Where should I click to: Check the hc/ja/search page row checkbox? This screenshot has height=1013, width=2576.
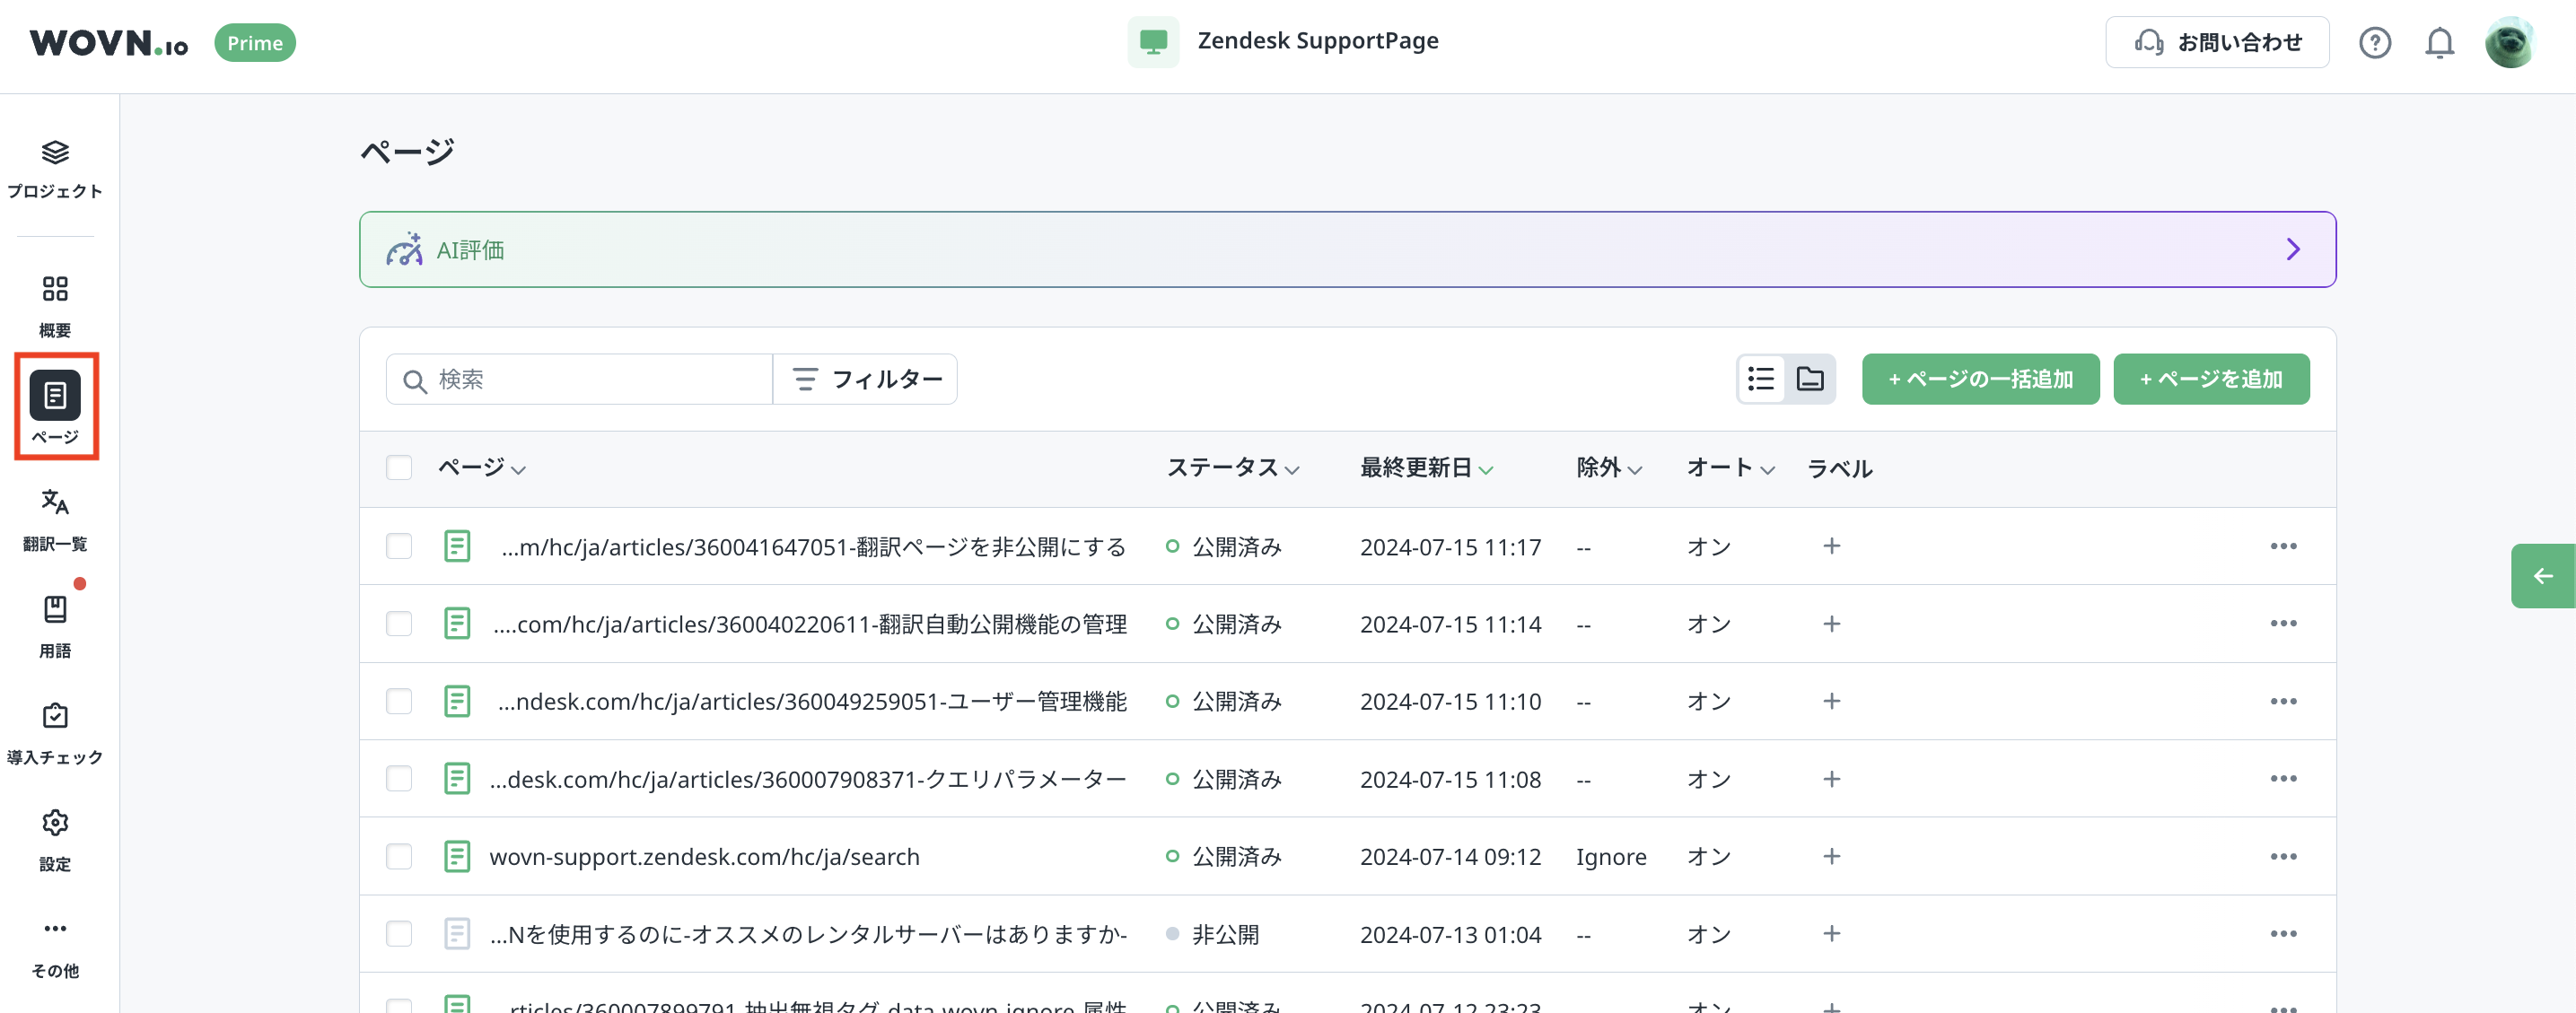399,856
